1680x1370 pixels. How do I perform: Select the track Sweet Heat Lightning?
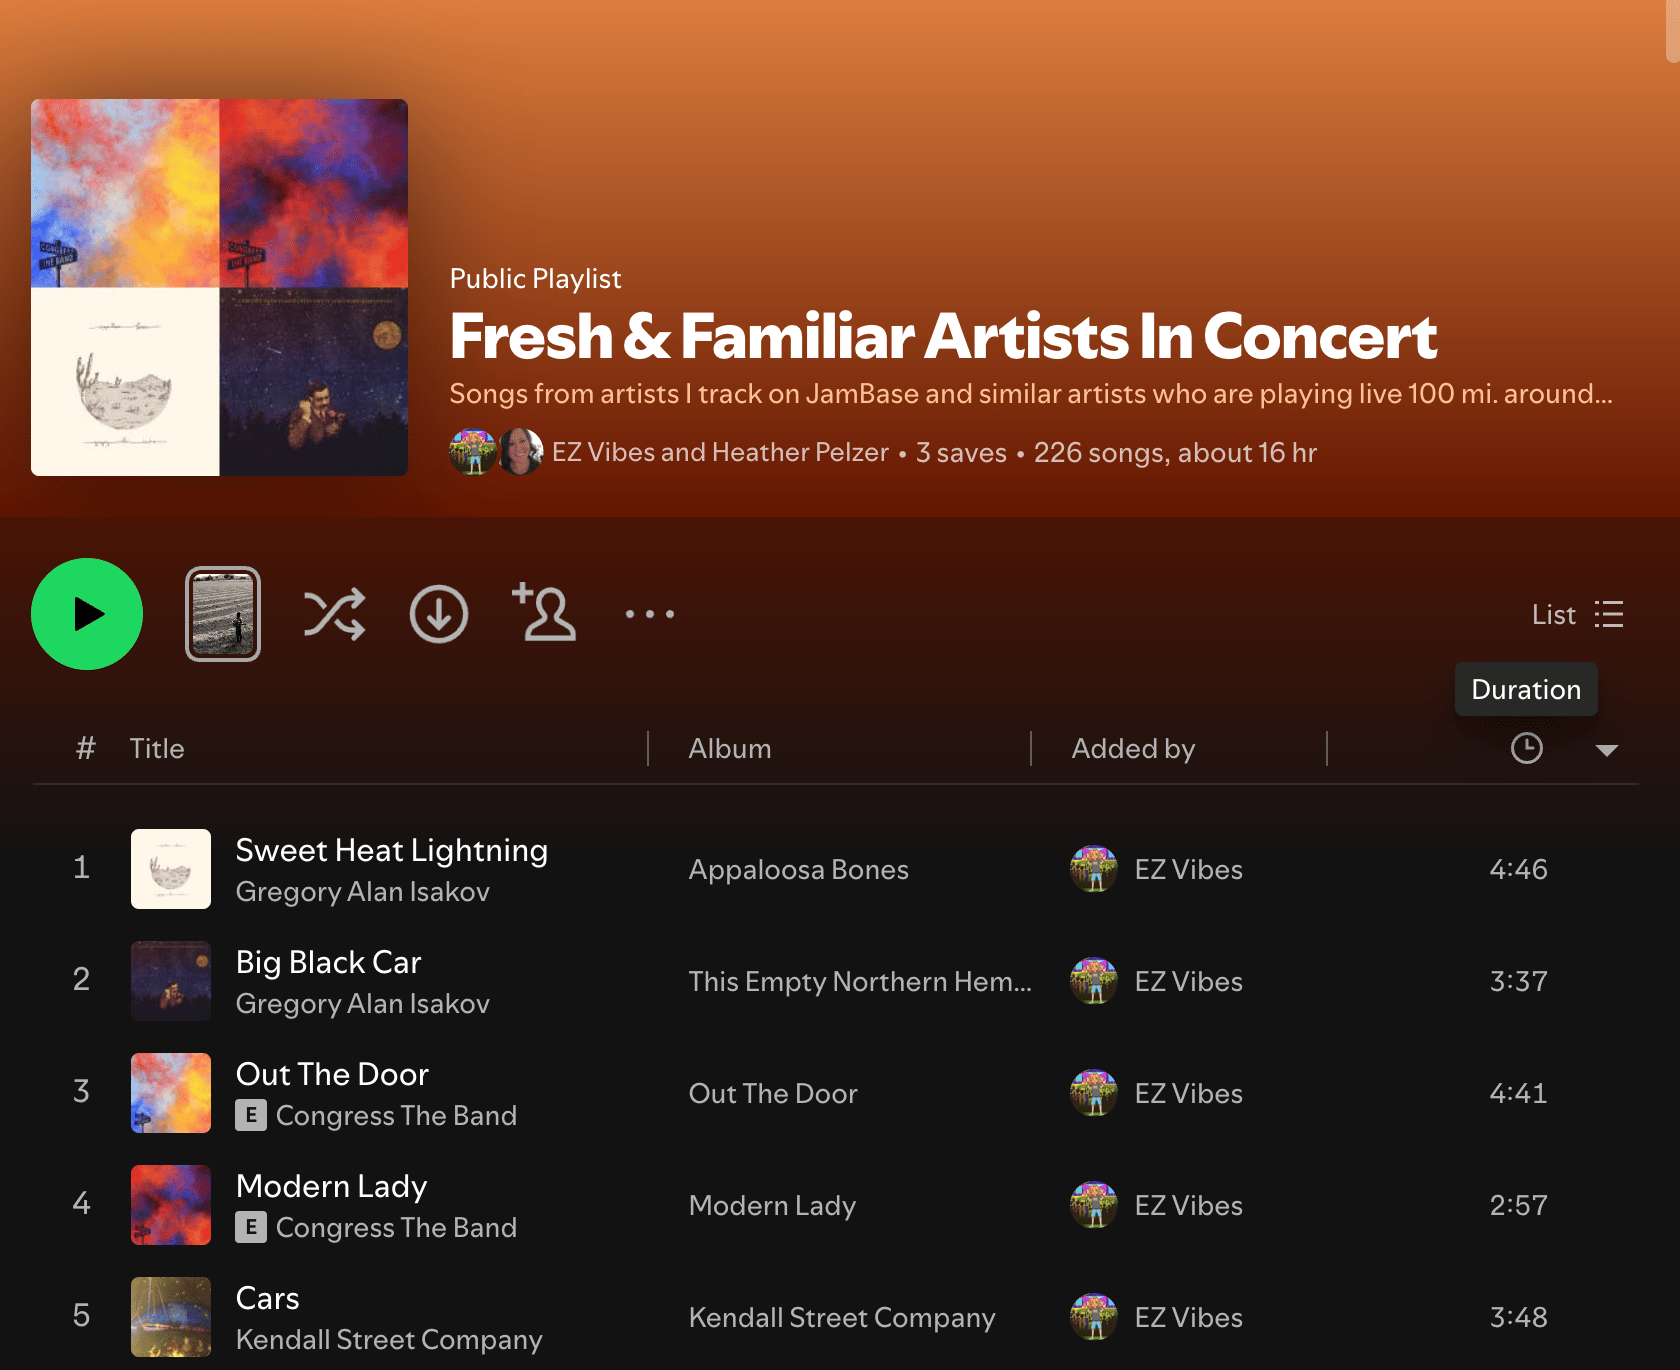point(392,850)
